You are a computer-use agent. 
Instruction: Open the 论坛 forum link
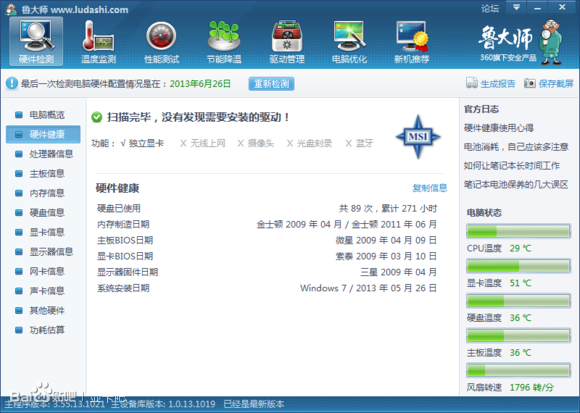click(x=490, y=8)
